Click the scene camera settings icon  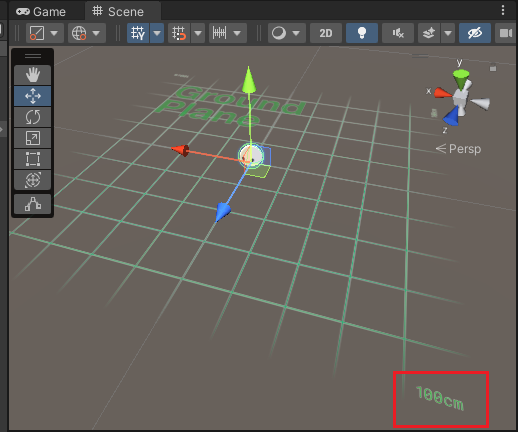[506, 33]
